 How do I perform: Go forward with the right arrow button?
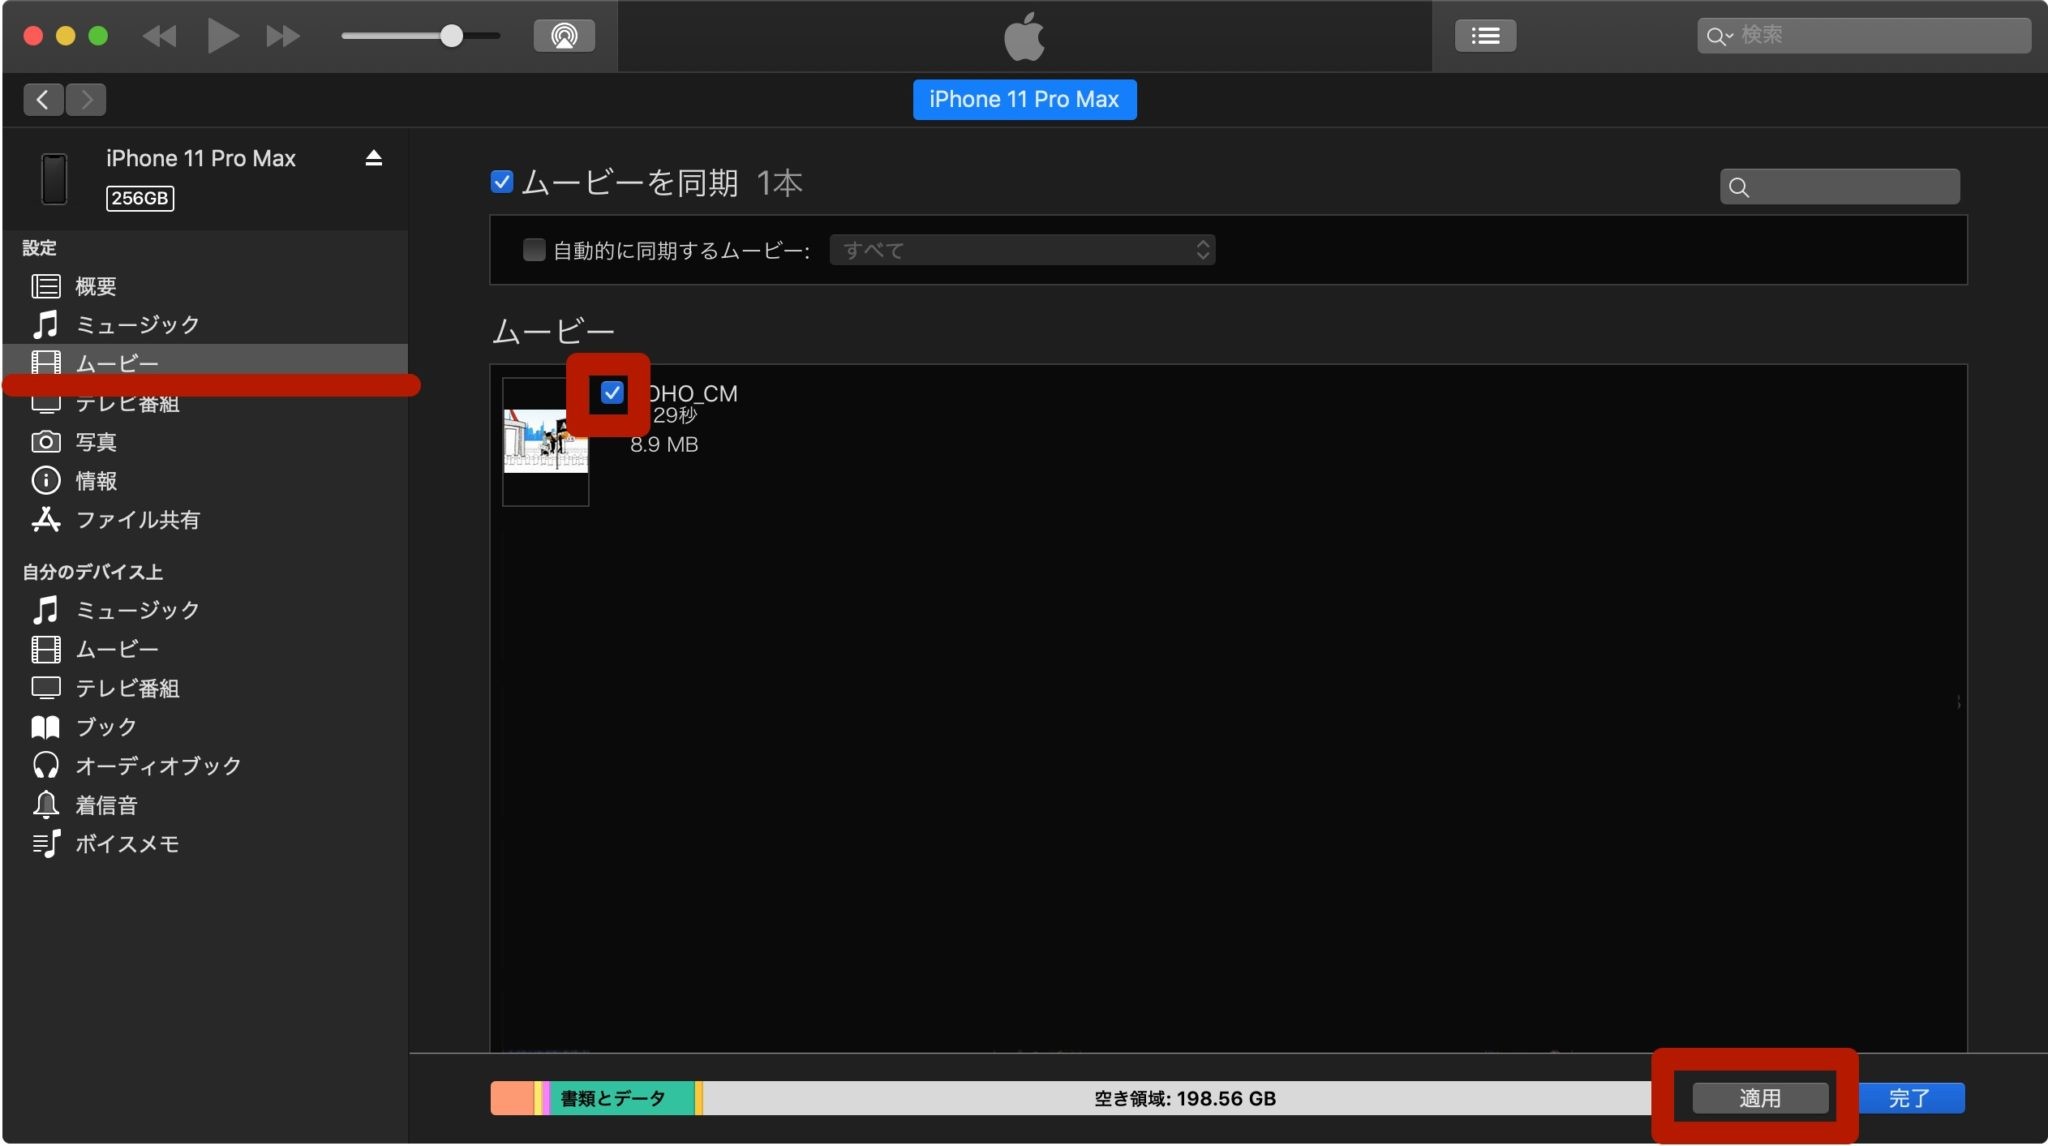[x=87, y=99]
